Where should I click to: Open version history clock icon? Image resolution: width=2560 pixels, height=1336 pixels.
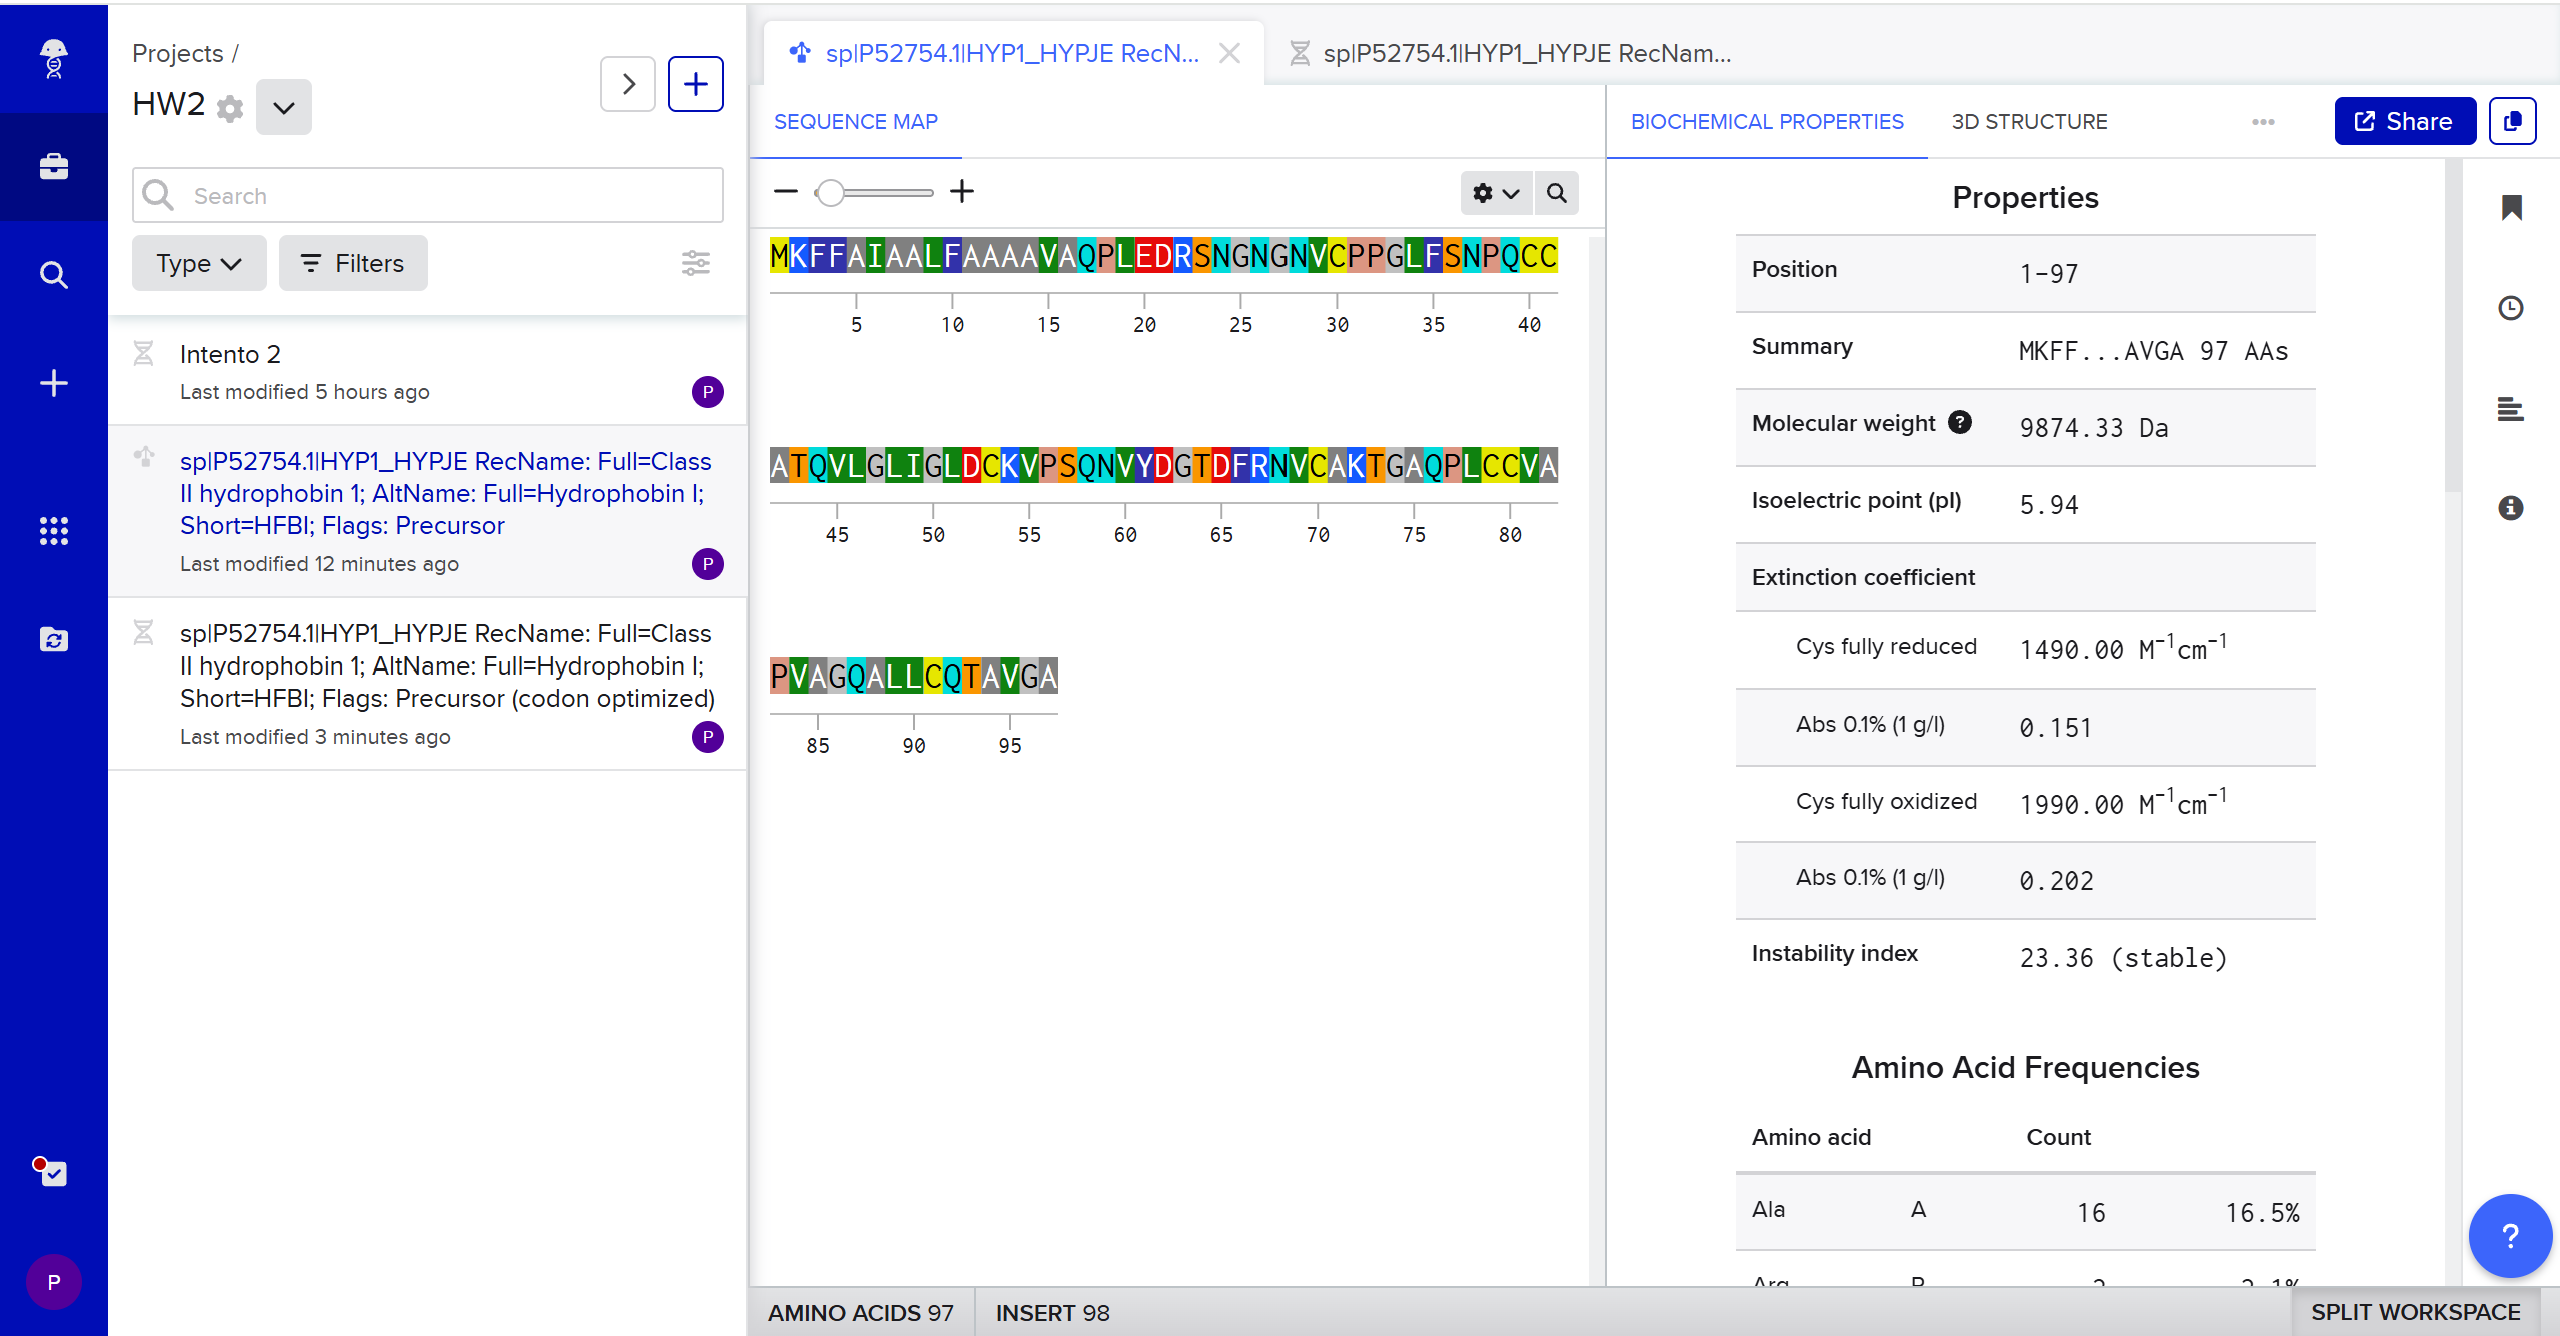coord(2511,308)
